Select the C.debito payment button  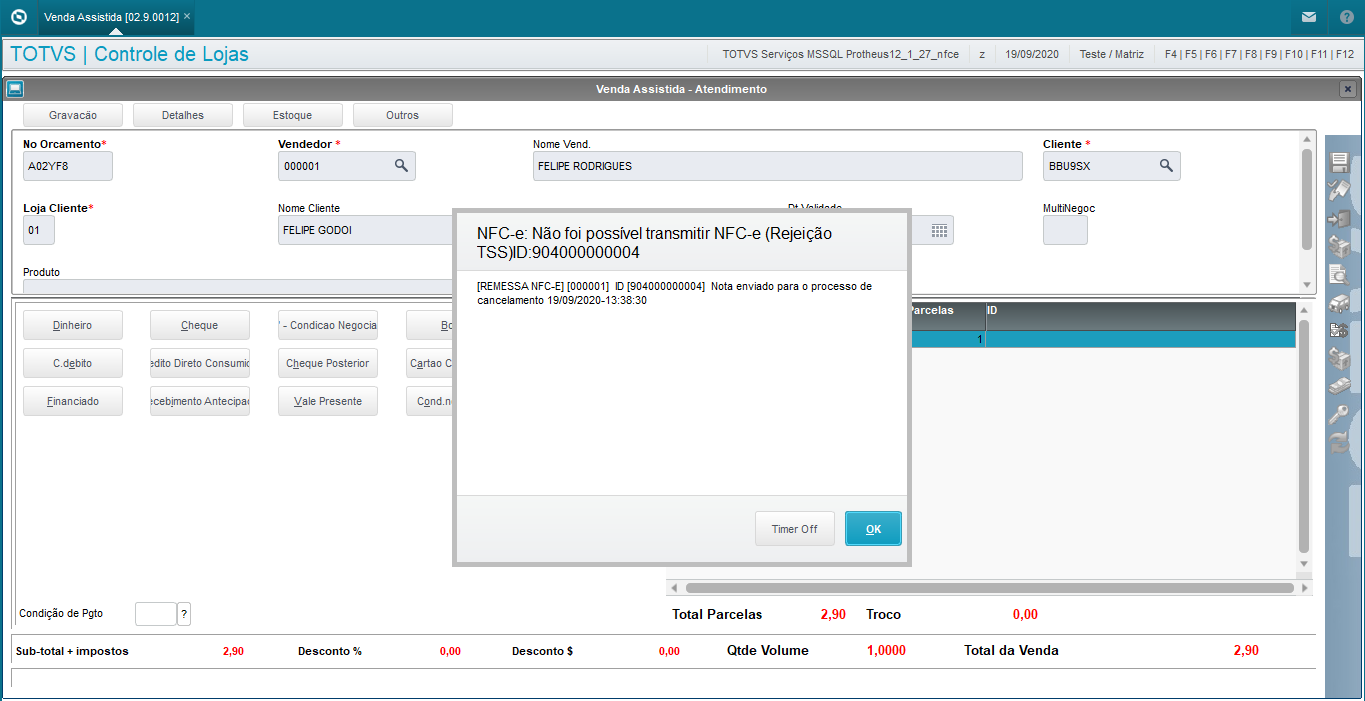[x=73, y=363]
